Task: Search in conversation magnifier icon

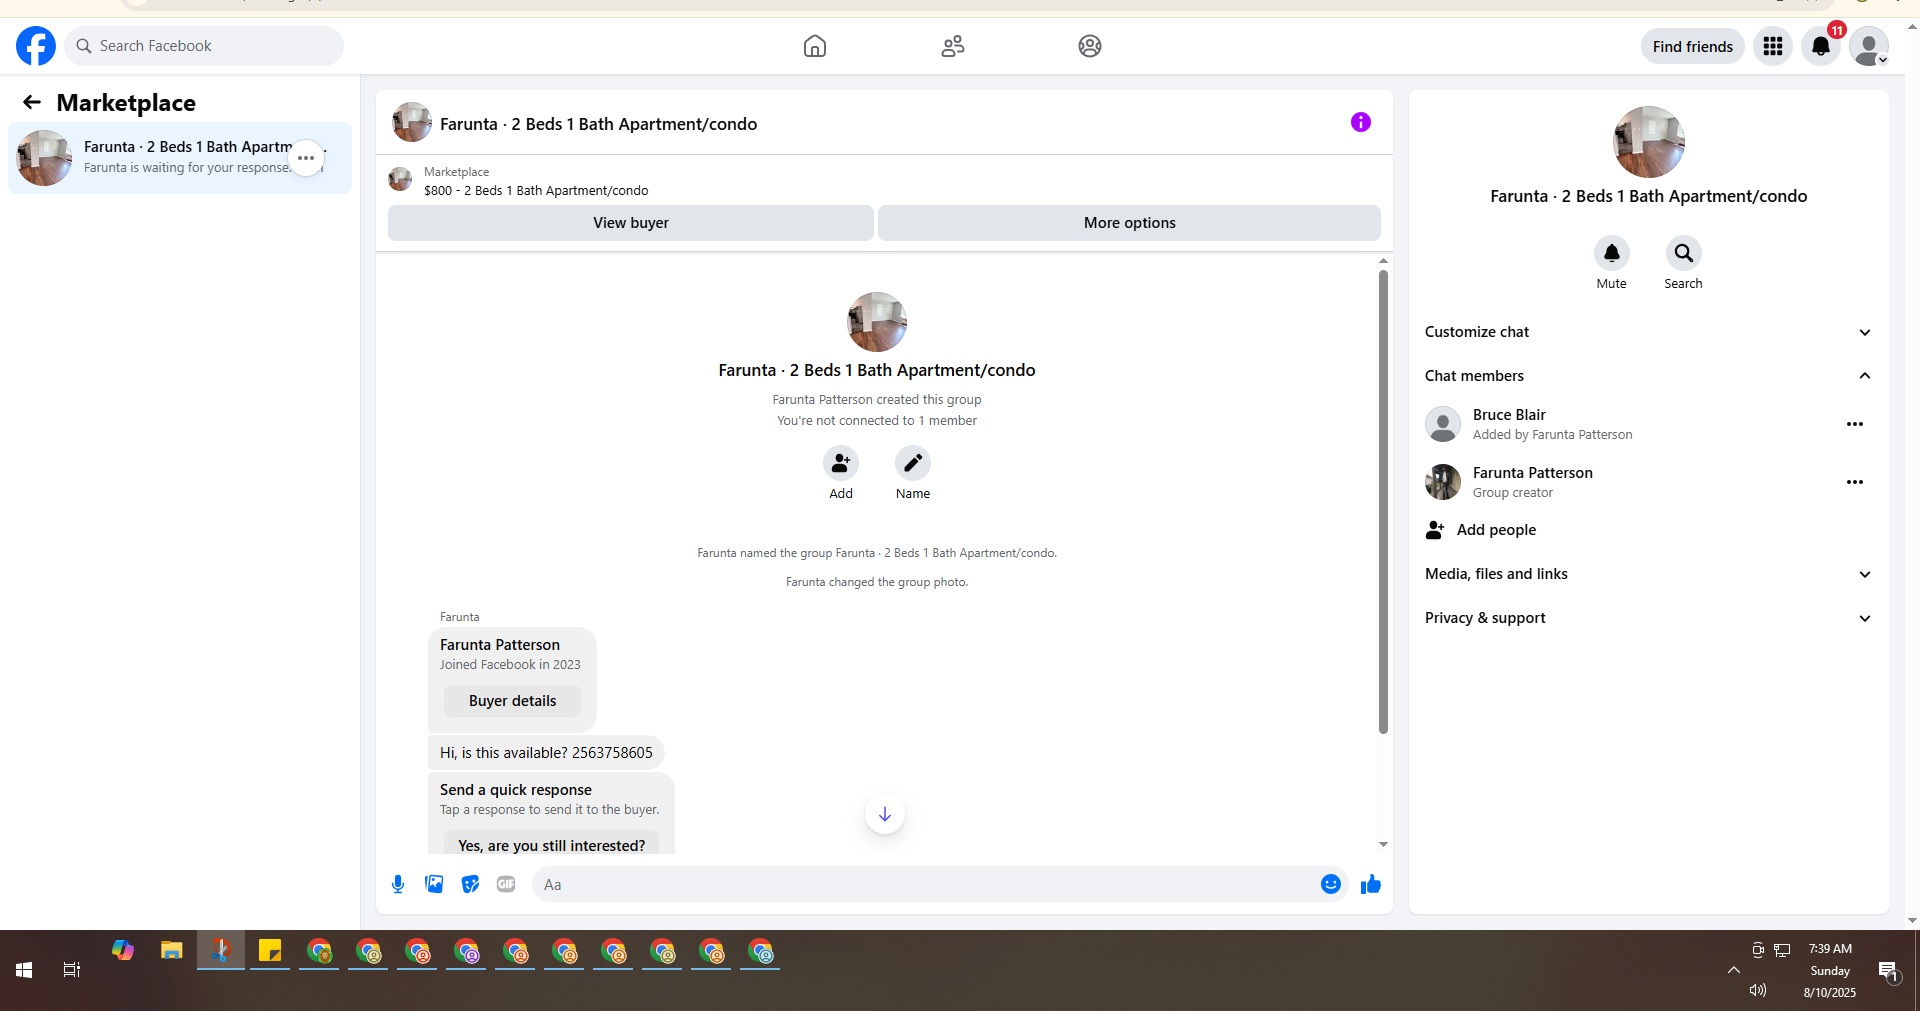Action: [x=1684, y=253]
